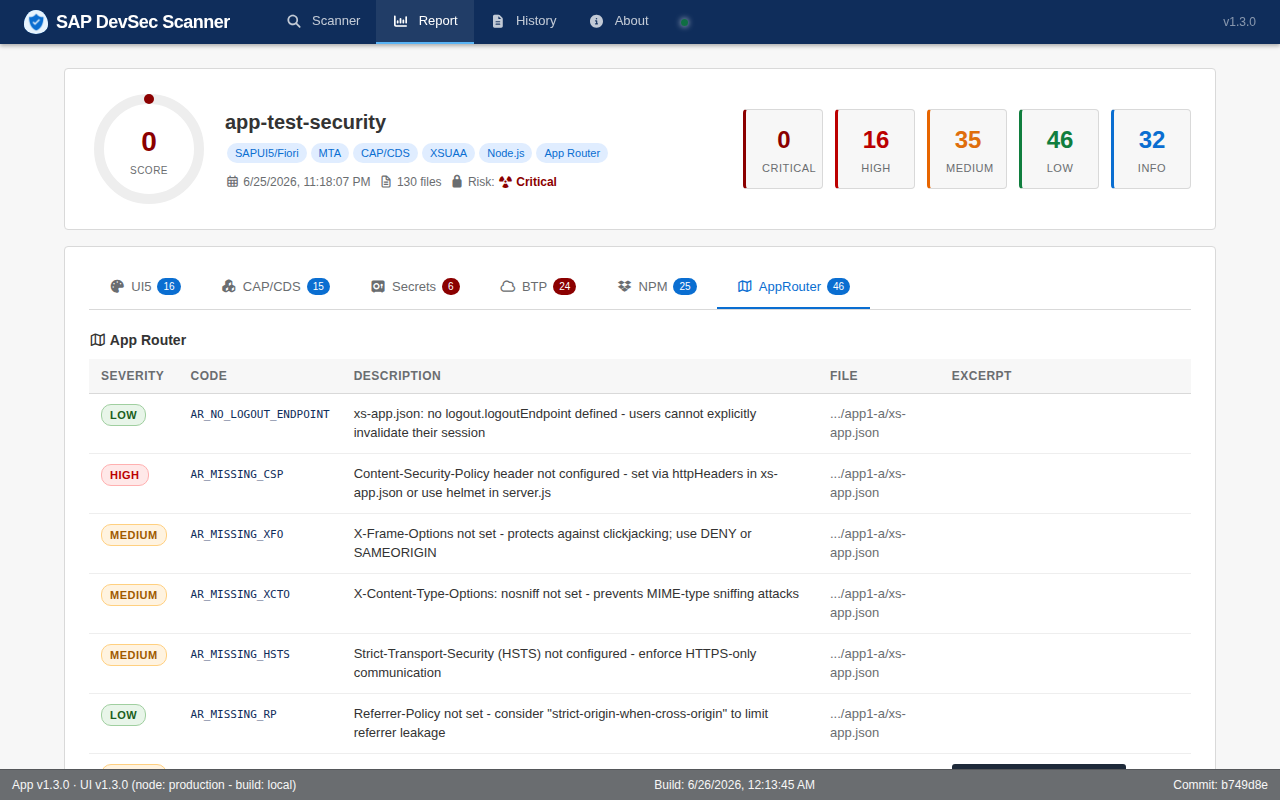This screenshot has height=800, width=1280.
Task: Click file path in AR_MISSING_XFO row
Action: [868, 543]
